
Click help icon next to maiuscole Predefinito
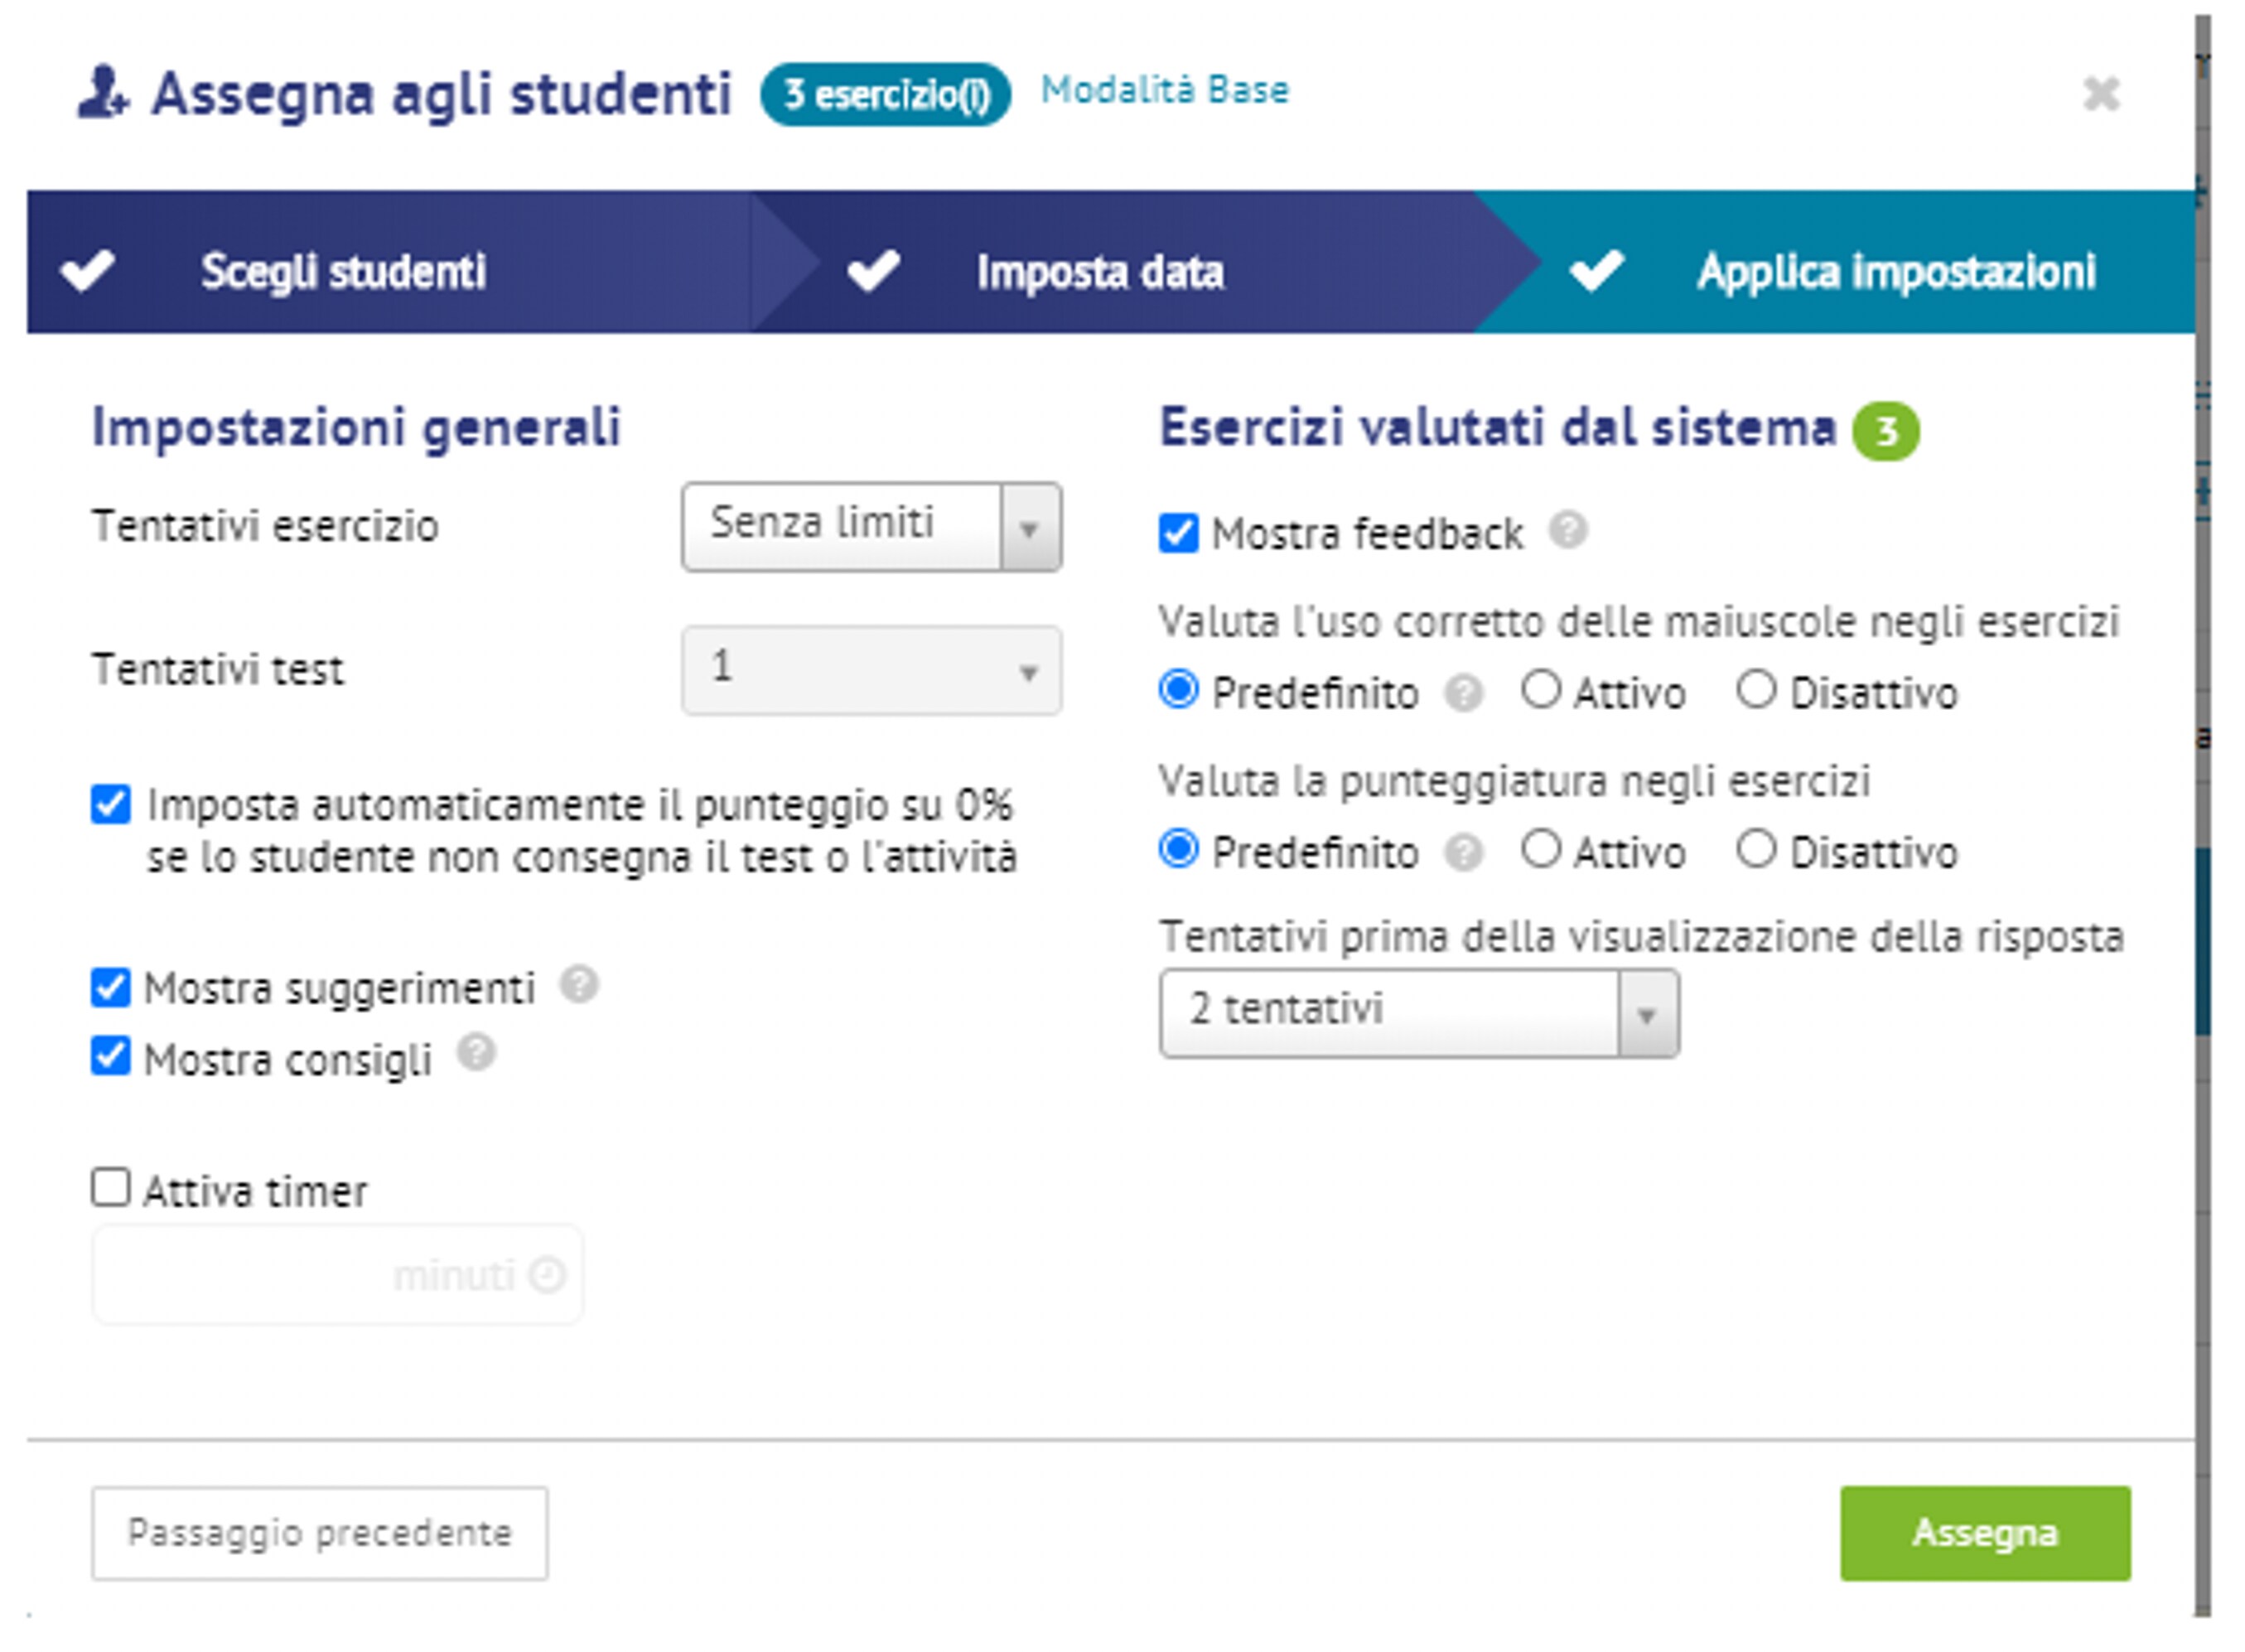1463,692
